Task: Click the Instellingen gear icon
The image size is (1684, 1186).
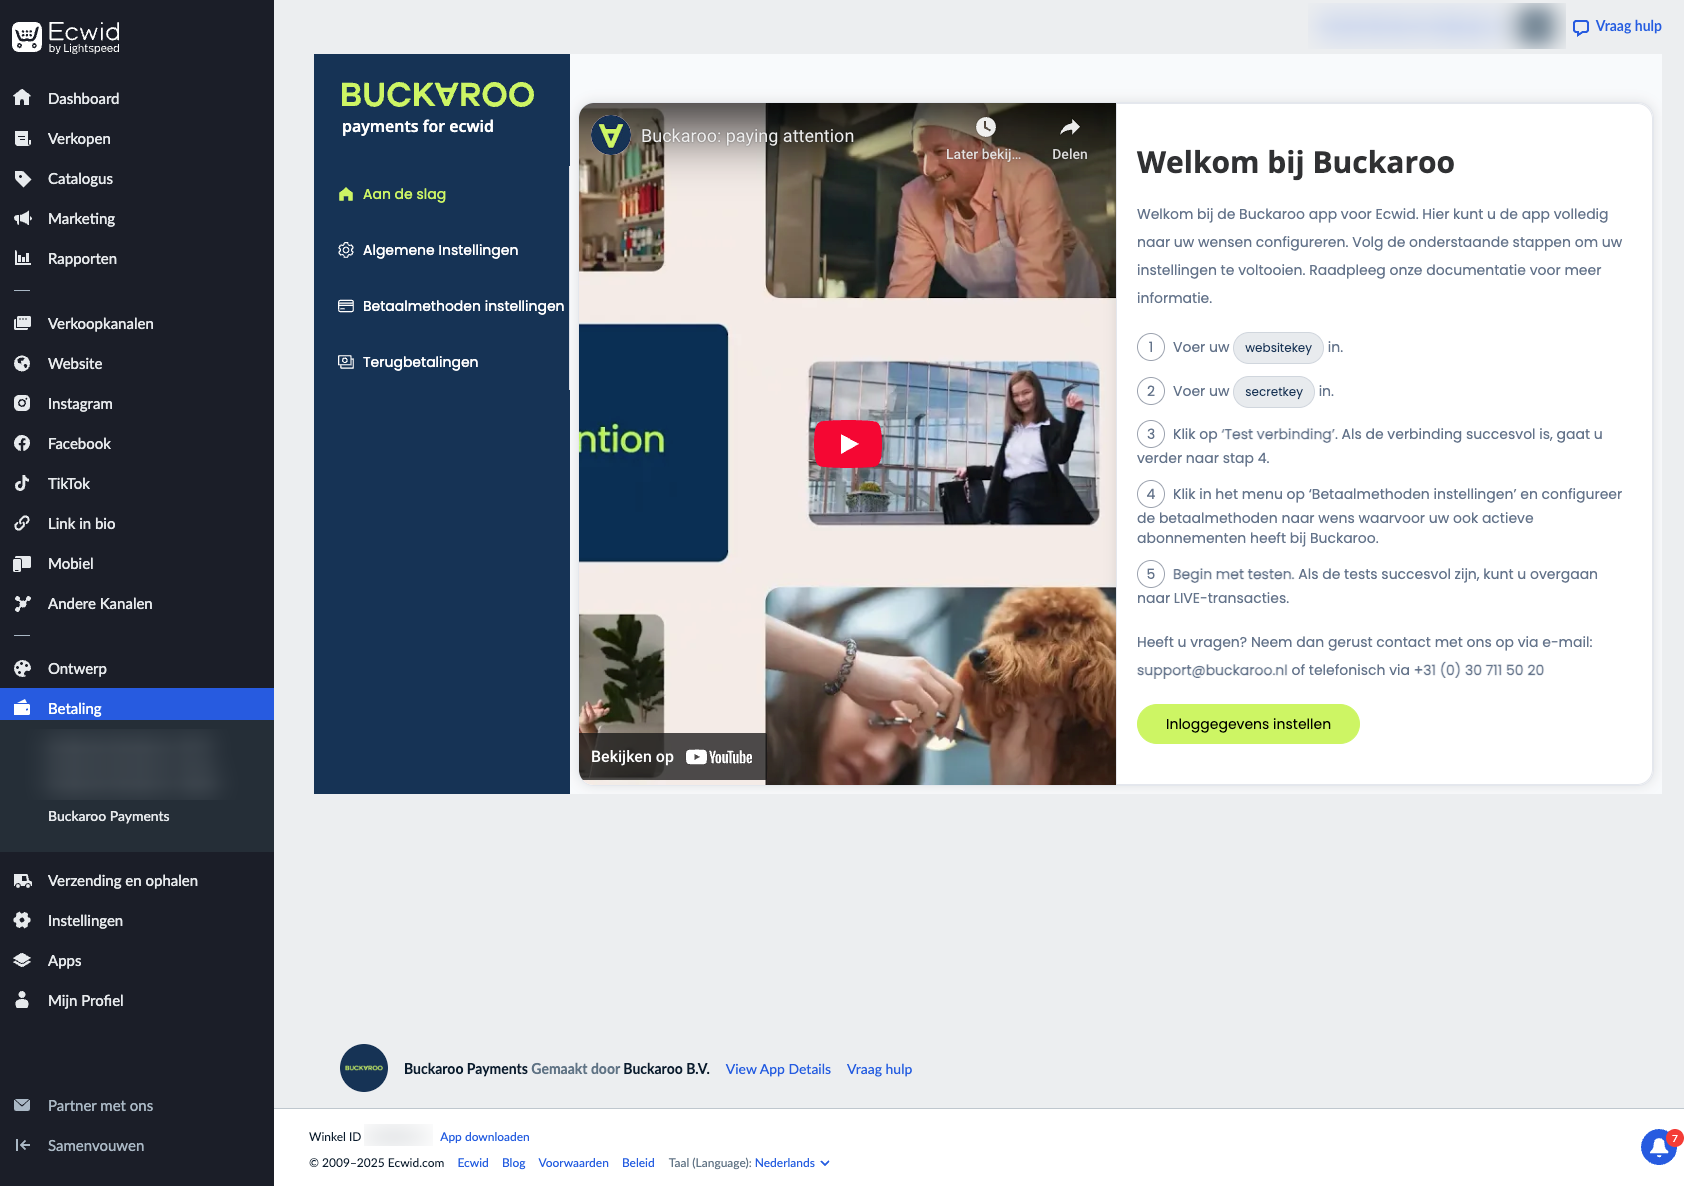Action: tap(22, 920)
